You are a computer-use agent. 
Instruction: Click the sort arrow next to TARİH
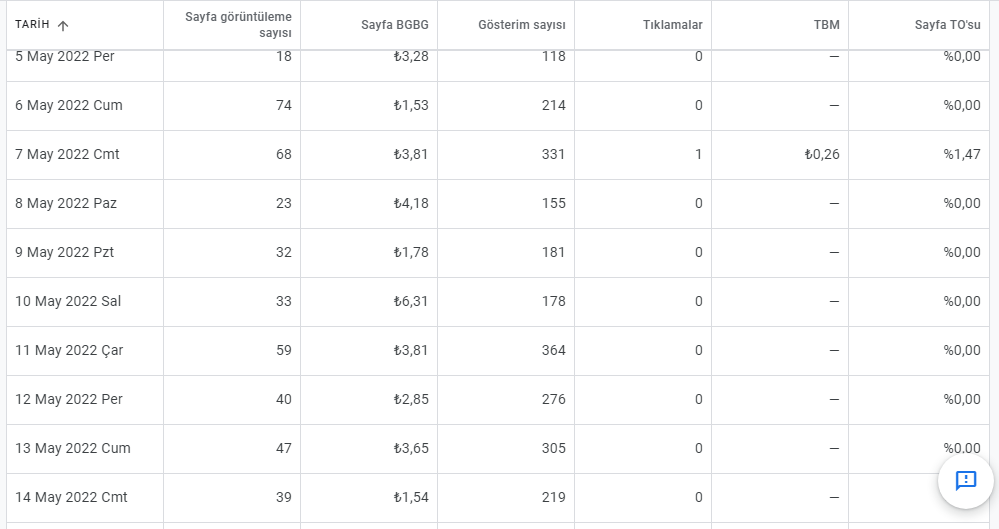[62, 25]
